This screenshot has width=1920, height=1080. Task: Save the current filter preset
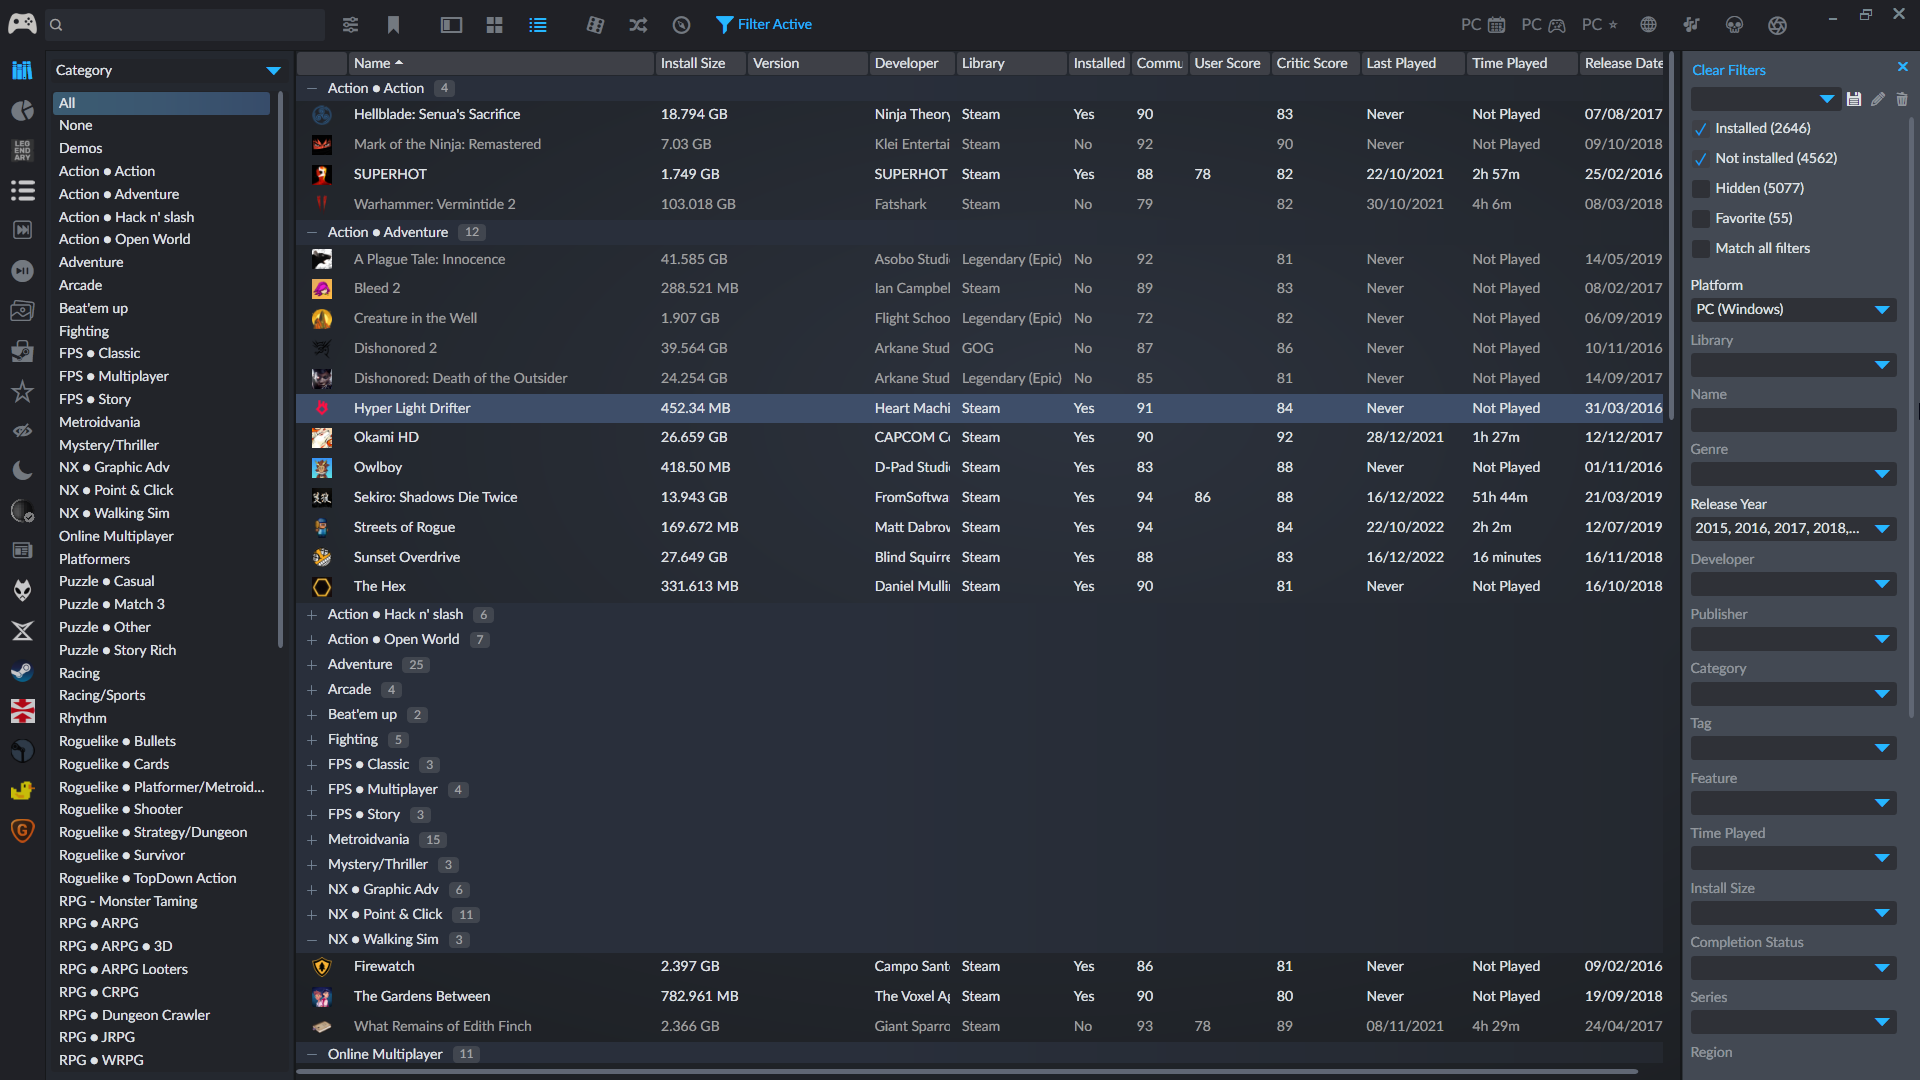click(x=1854, y=99)
